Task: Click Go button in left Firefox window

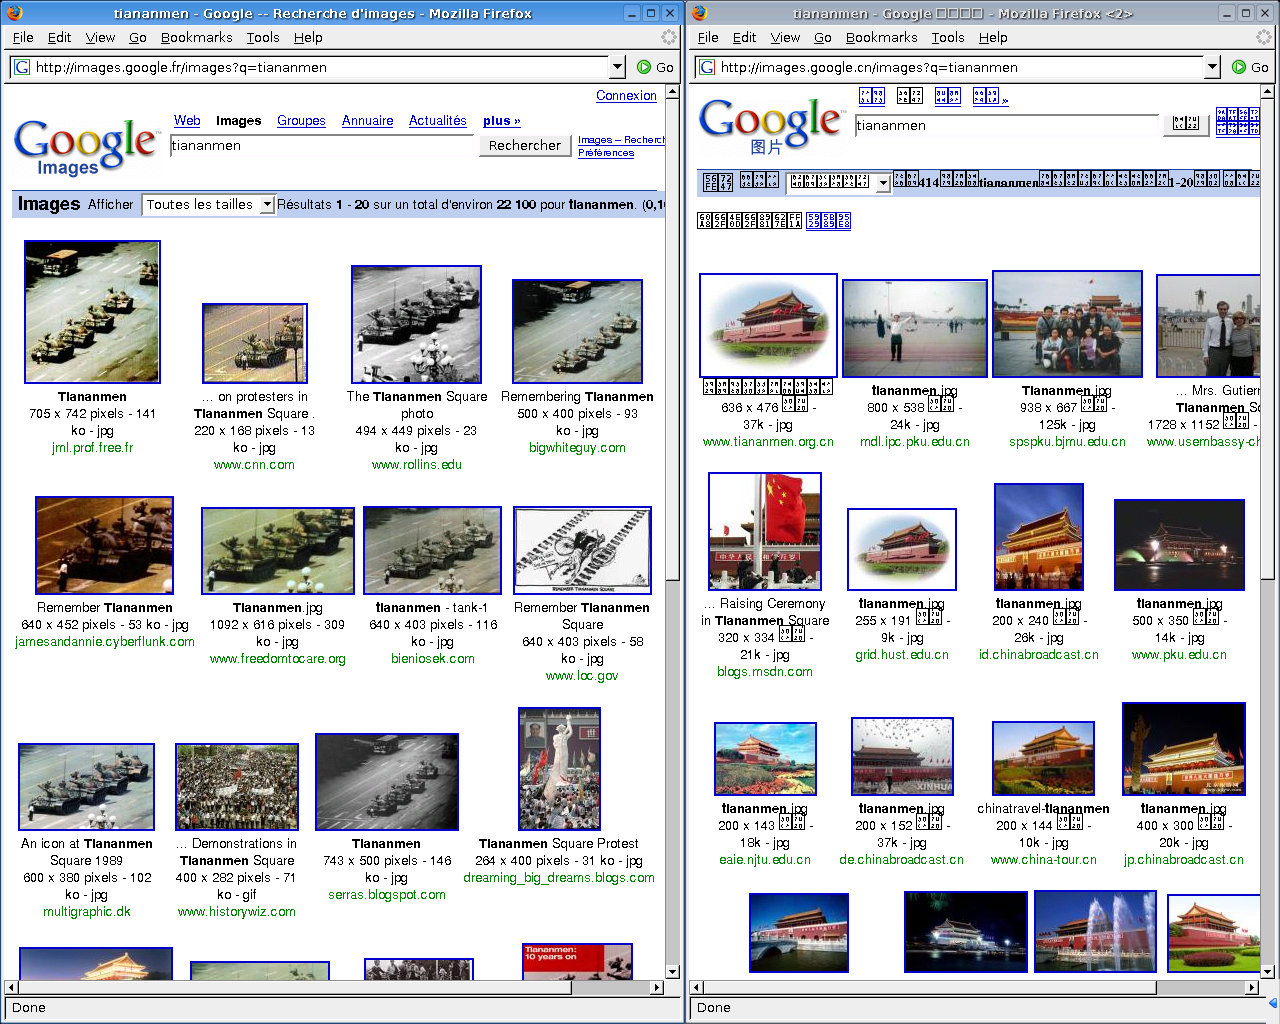Action: tap(655, 67)
